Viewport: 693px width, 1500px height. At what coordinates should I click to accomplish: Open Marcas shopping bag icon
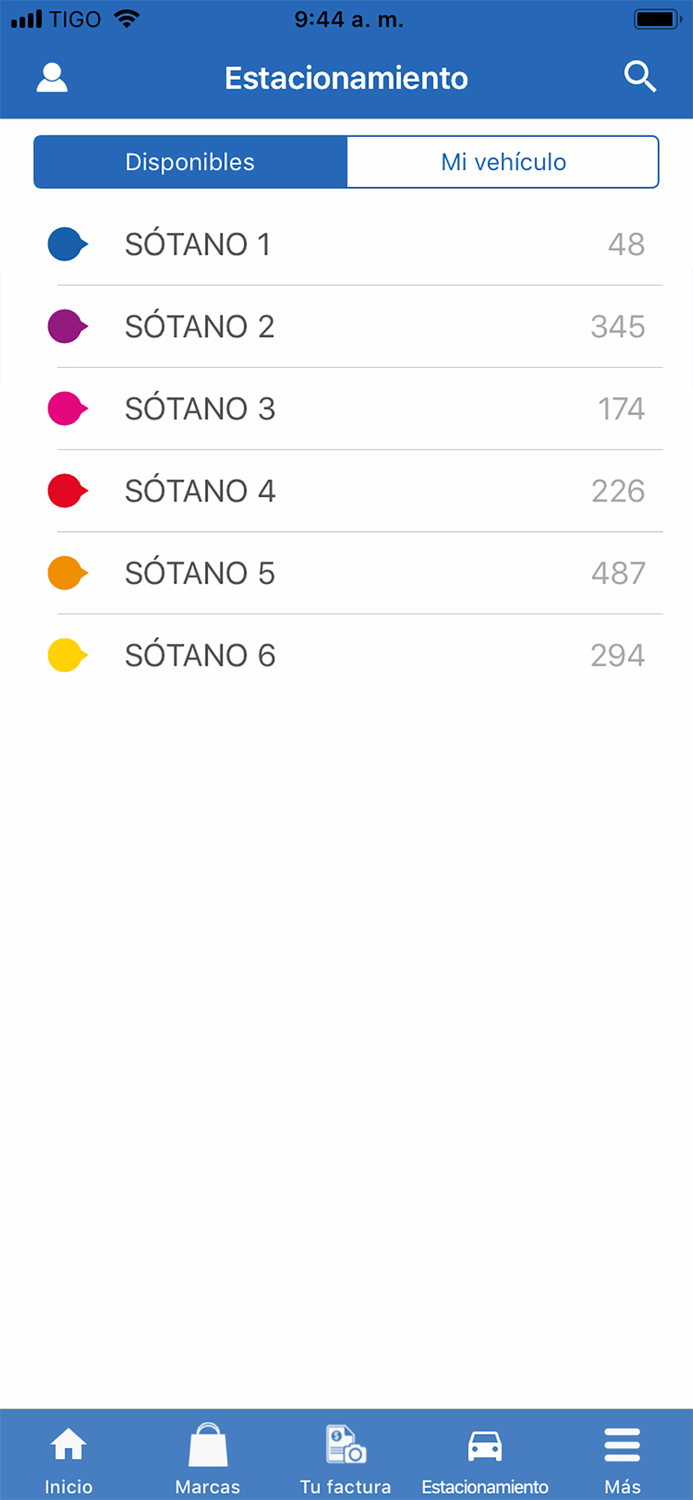tap(208, 1446)
